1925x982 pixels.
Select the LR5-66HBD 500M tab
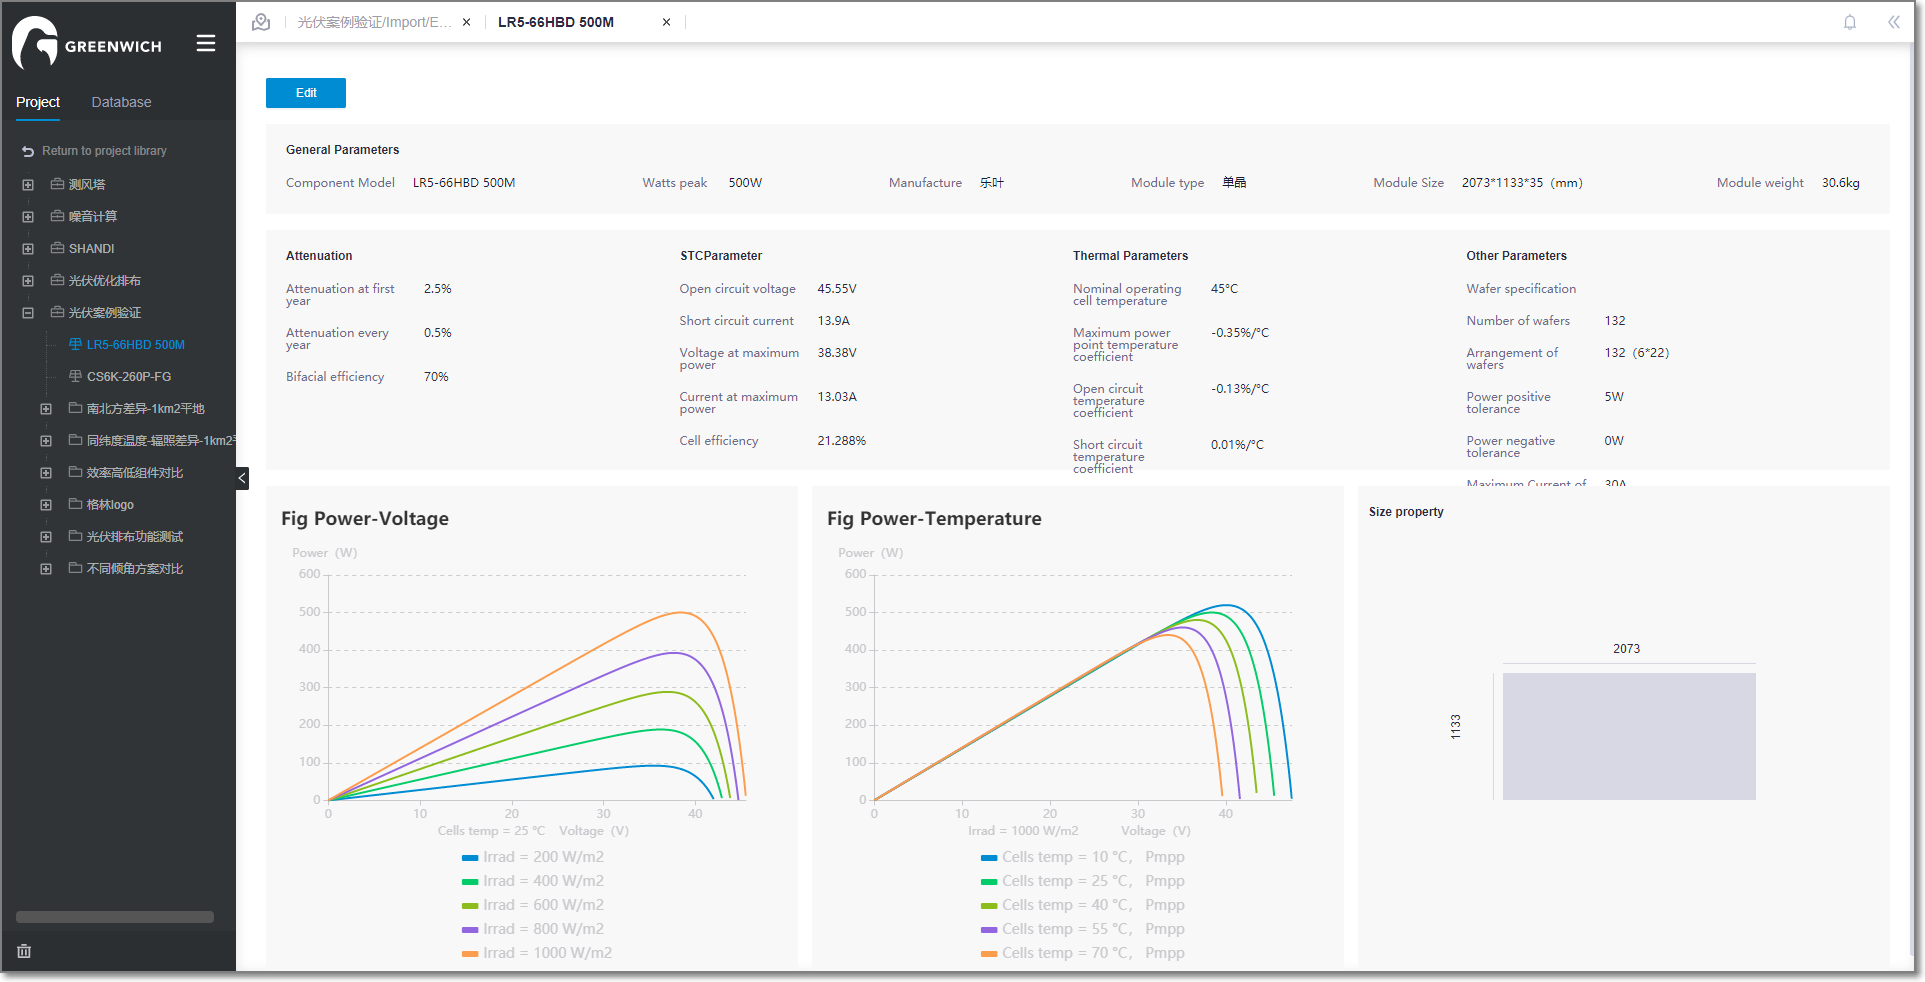coord(556,22)
